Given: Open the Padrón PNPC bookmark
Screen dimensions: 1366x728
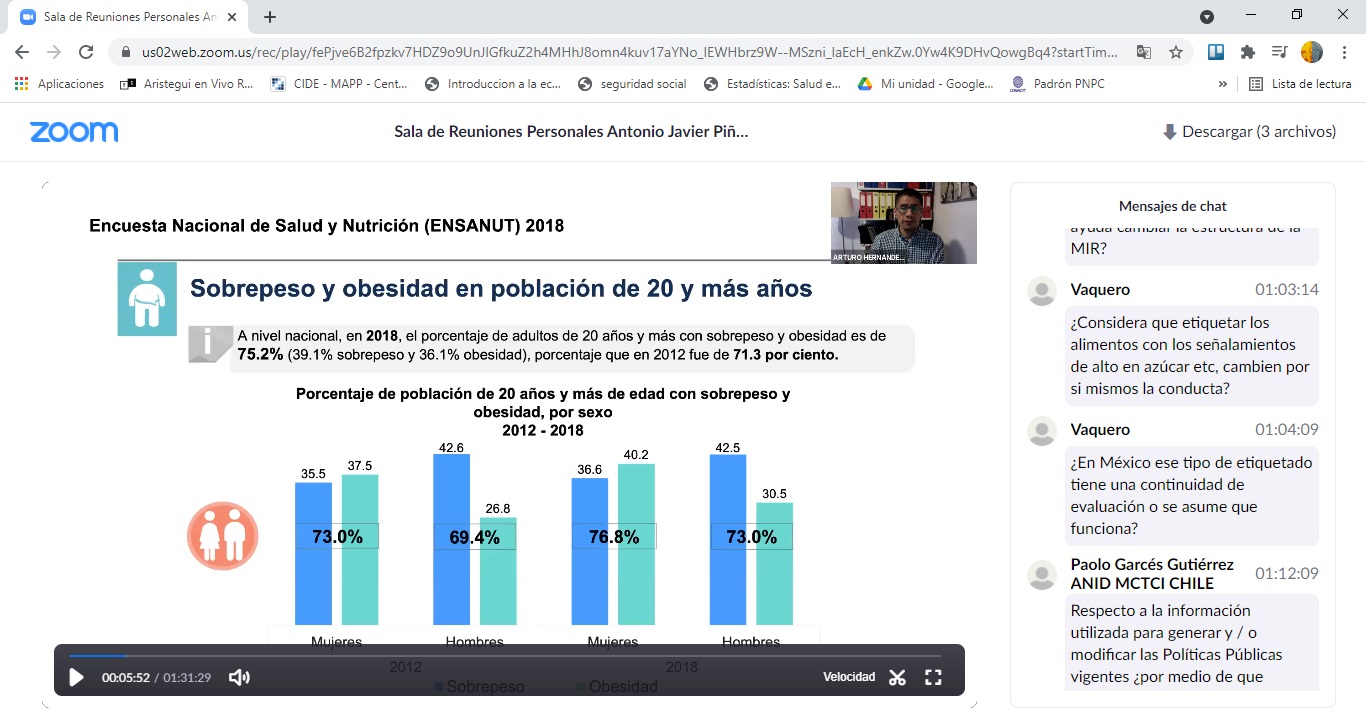Looking at the screenshot, I should (x=1058, y=84).
